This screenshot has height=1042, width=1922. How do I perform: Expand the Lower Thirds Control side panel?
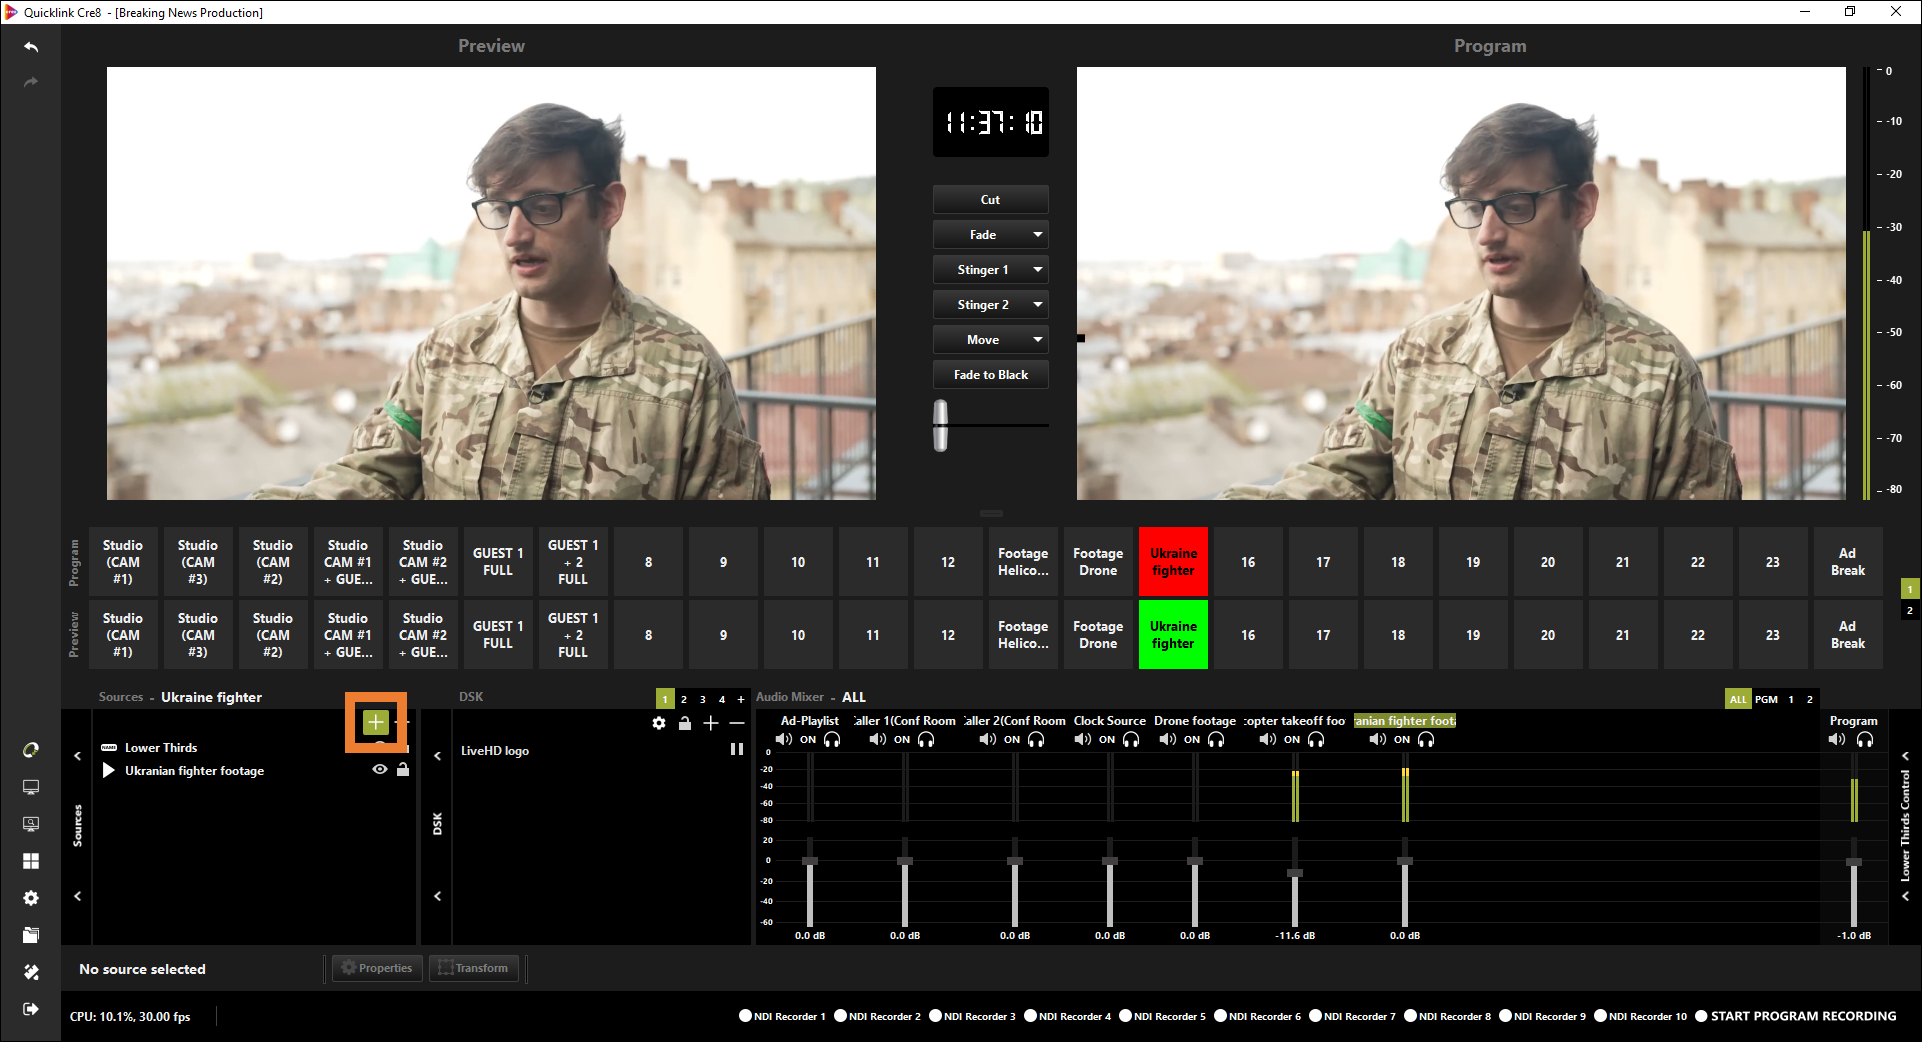coord(1905,756)
